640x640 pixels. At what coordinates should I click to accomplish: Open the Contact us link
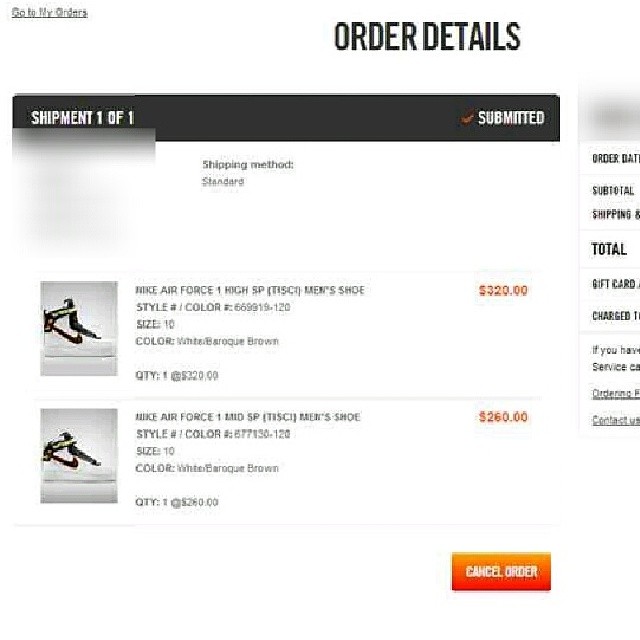coord(616,420)
